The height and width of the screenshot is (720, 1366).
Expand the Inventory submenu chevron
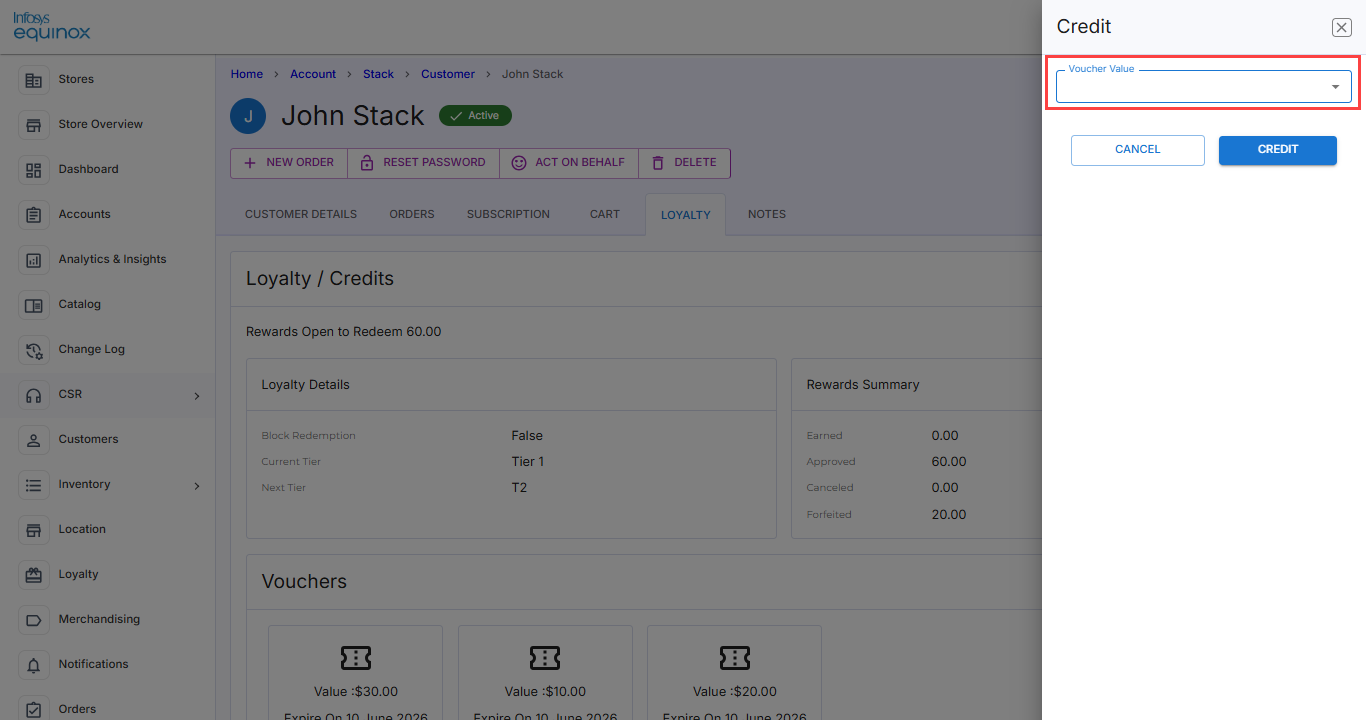pyautogui.click(x=197, y=486)
